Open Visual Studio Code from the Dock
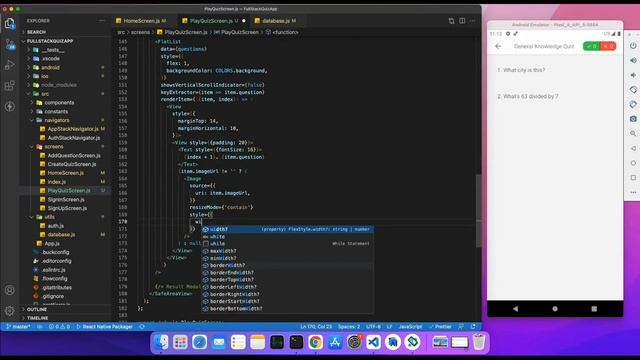The image size is (640, 360). (x=373, y=342)
